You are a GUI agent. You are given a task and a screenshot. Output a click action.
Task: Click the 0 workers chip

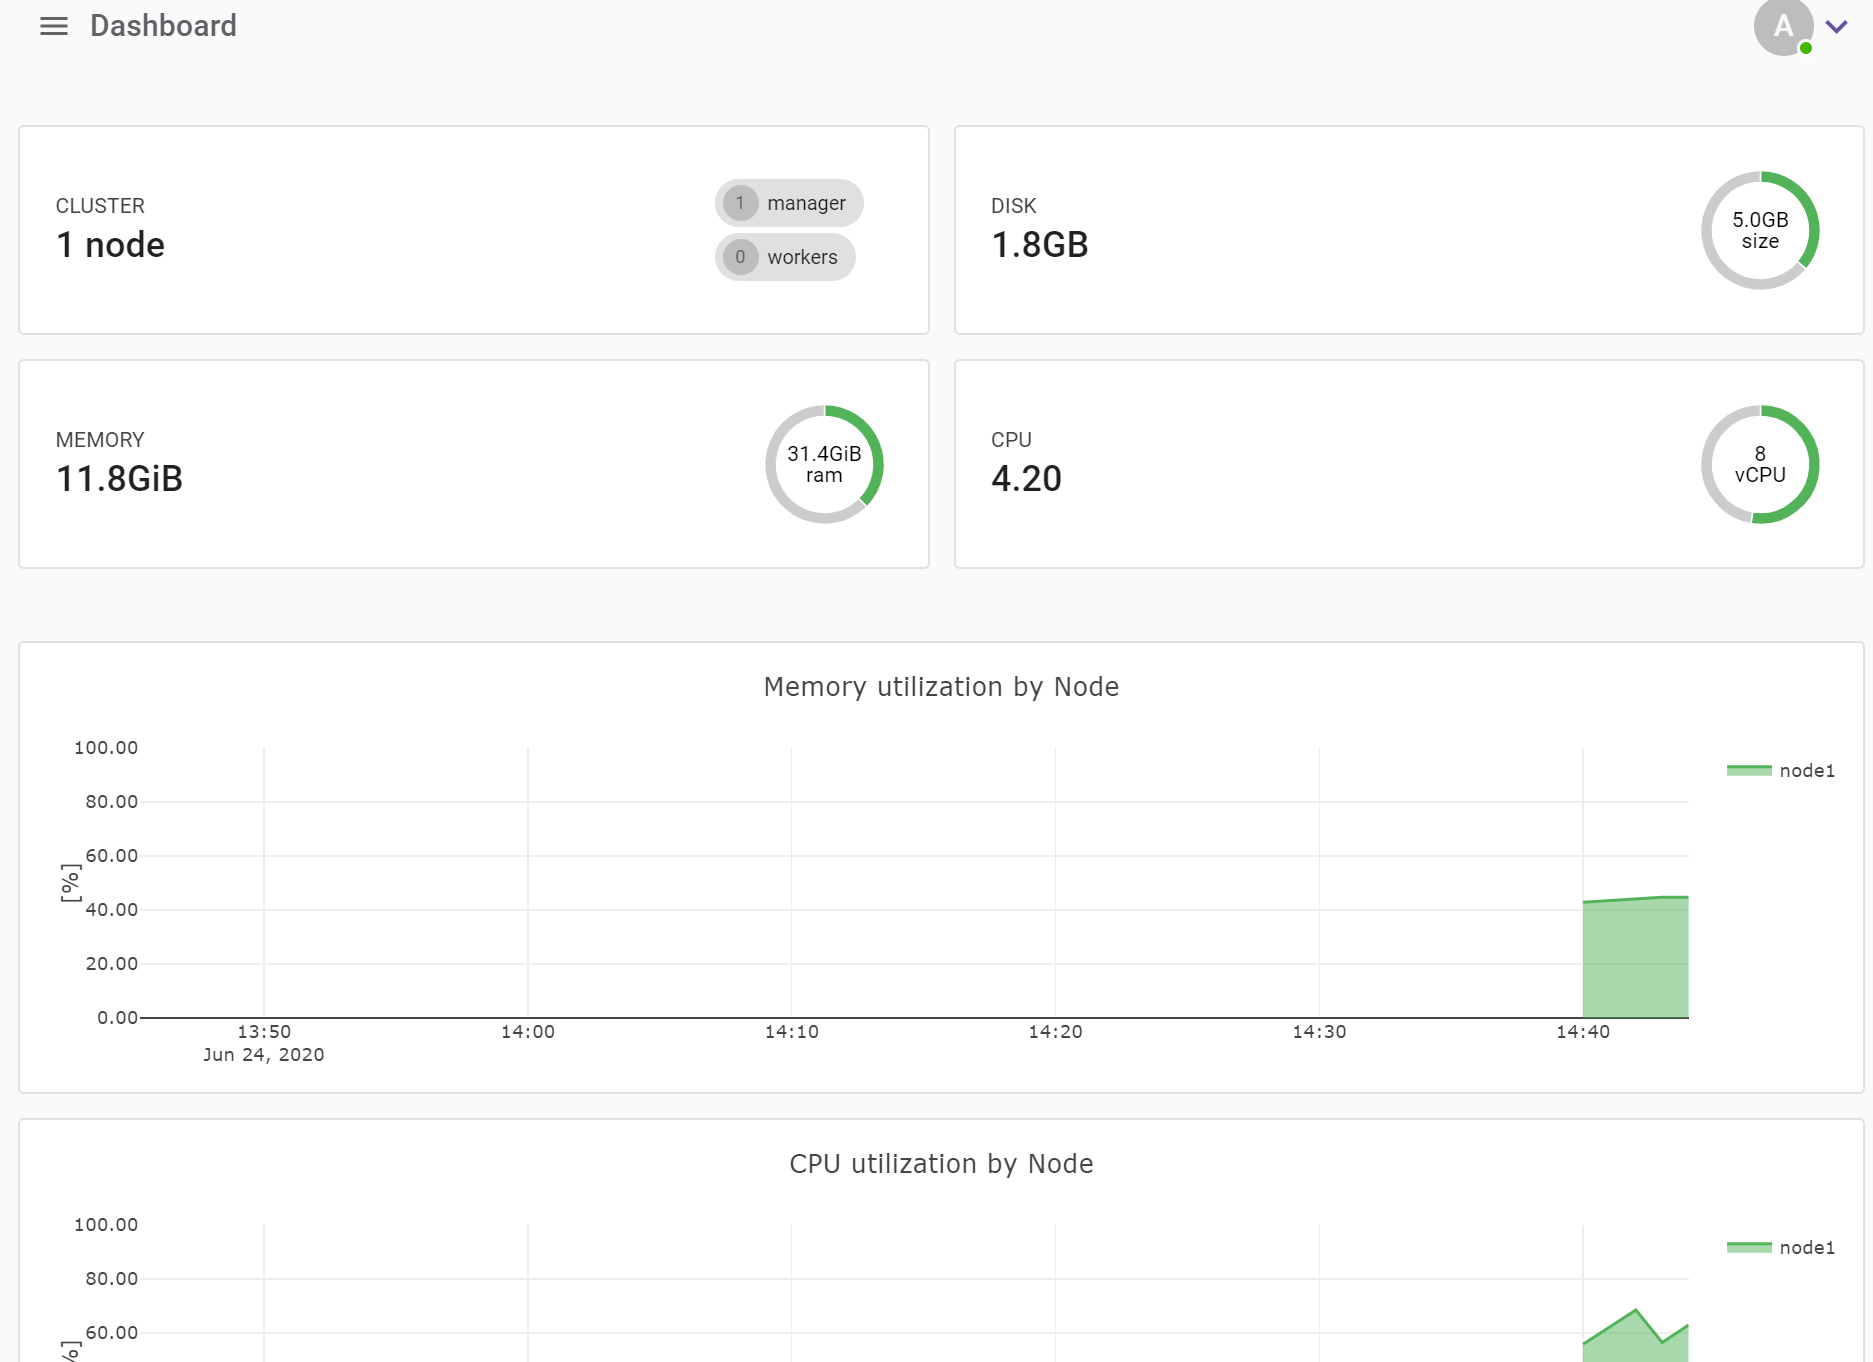tap(785, 257)
